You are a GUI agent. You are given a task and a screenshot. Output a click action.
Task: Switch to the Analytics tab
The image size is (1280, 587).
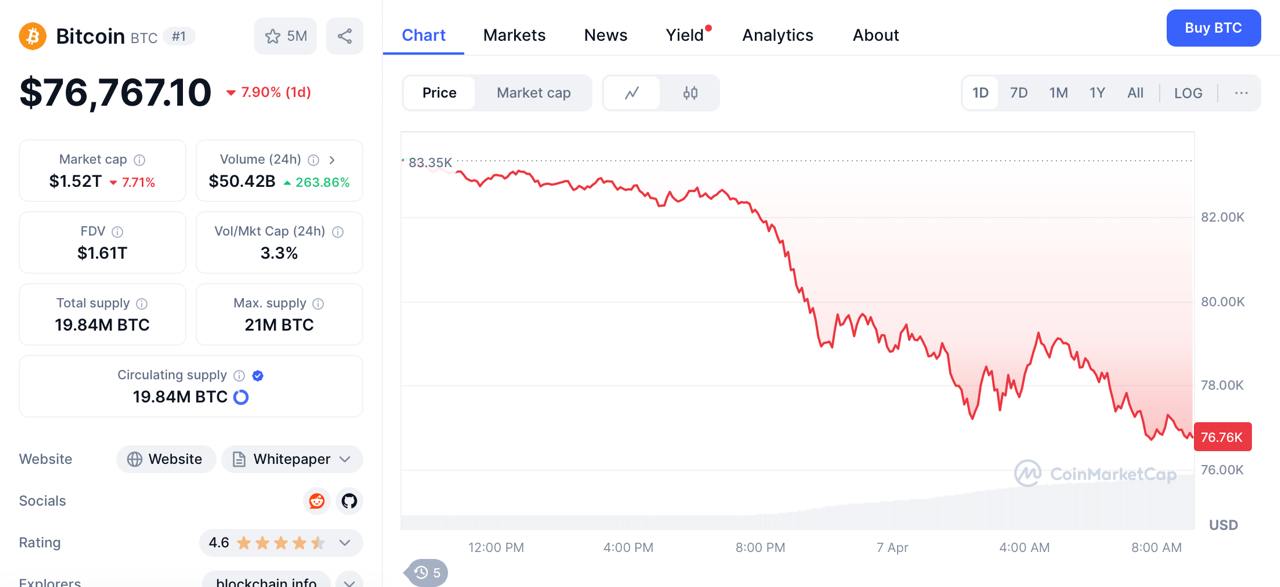(x=777, y=35)
